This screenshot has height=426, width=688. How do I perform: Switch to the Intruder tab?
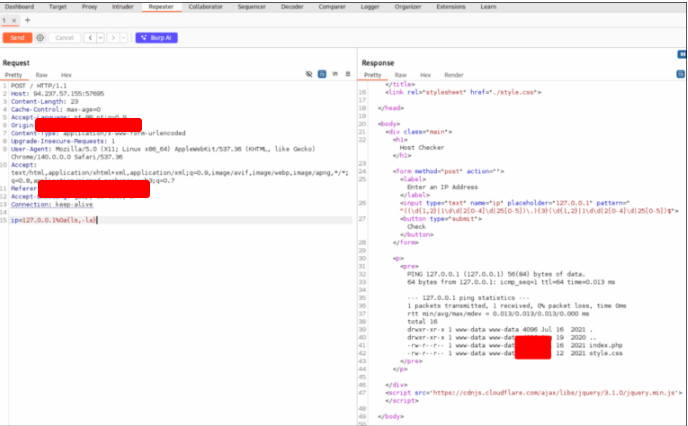click(x=123, y=6)
